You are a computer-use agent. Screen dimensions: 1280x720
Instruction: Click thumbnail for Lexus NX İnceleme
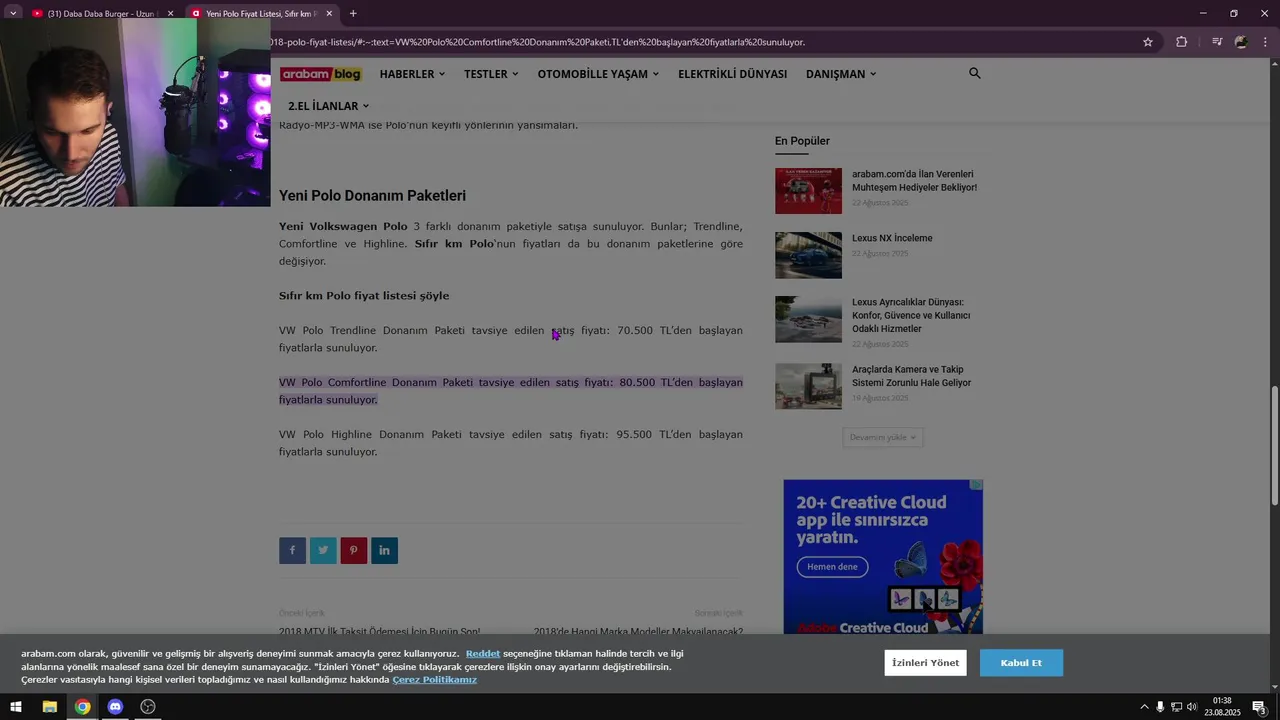pyautogui.click(x=808, y=255)
